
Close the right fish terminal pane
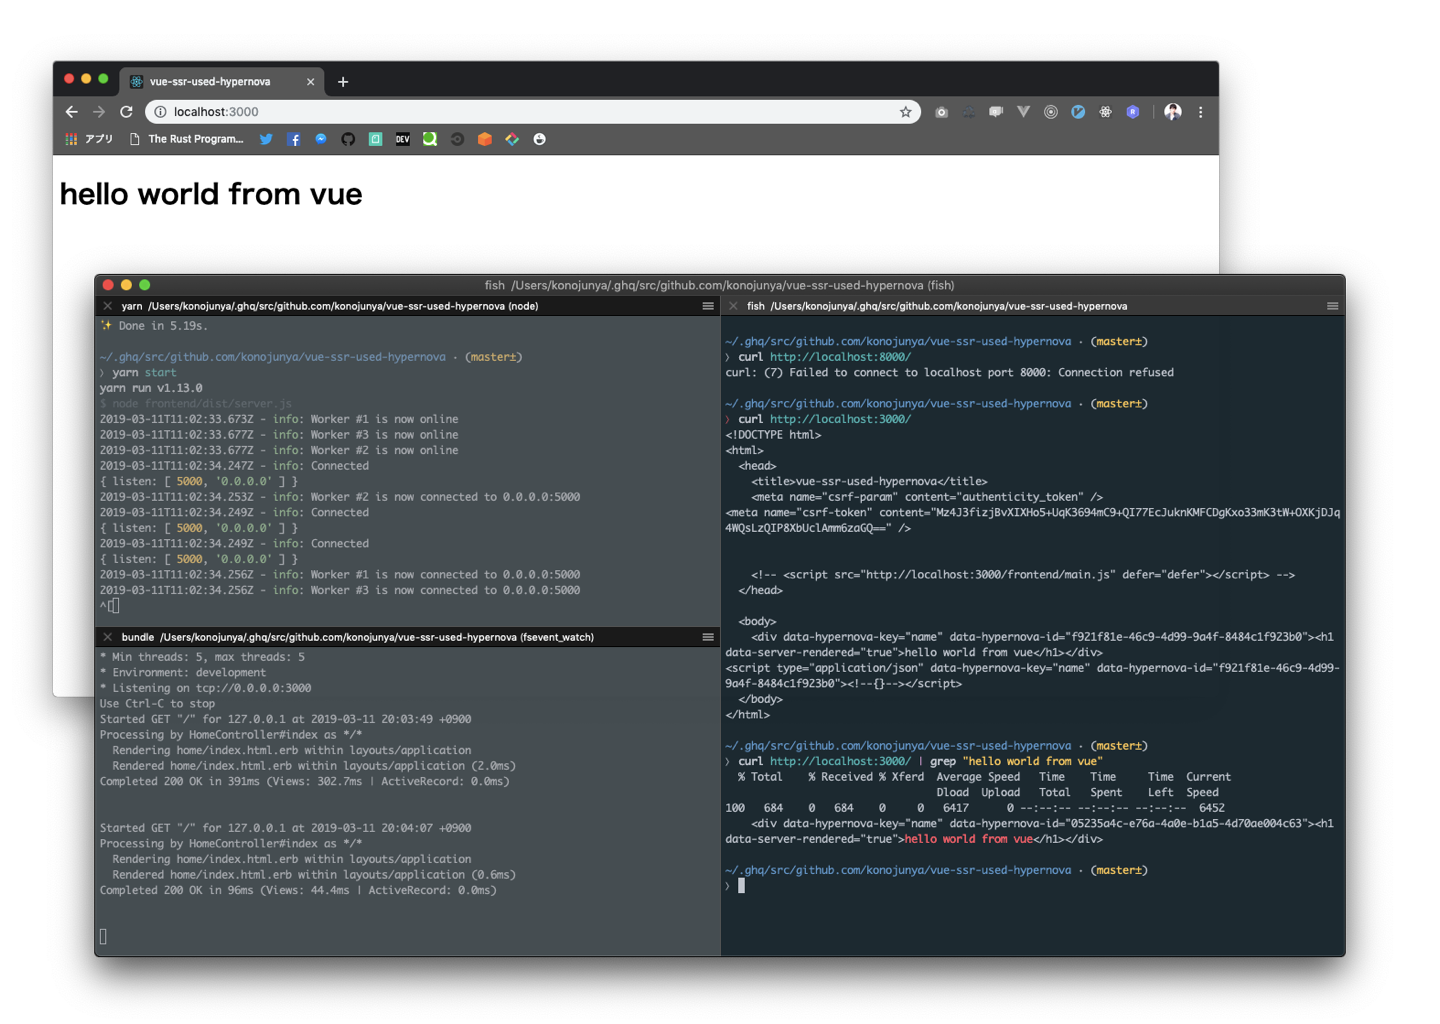(733, 306)
